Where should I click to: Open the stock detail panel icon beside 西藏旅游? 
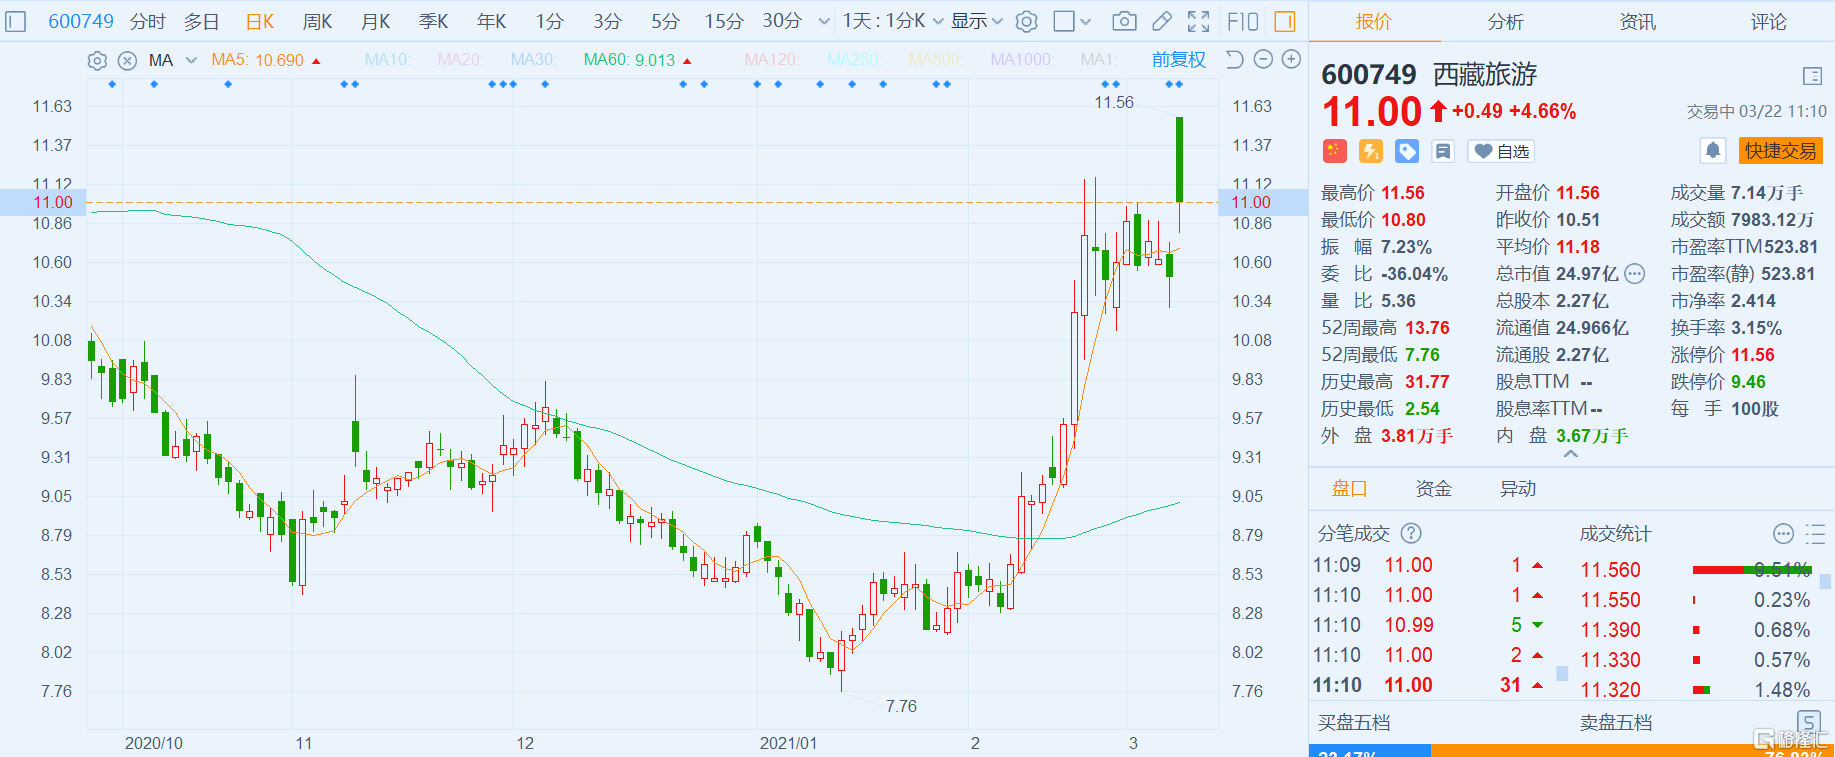1812,76
